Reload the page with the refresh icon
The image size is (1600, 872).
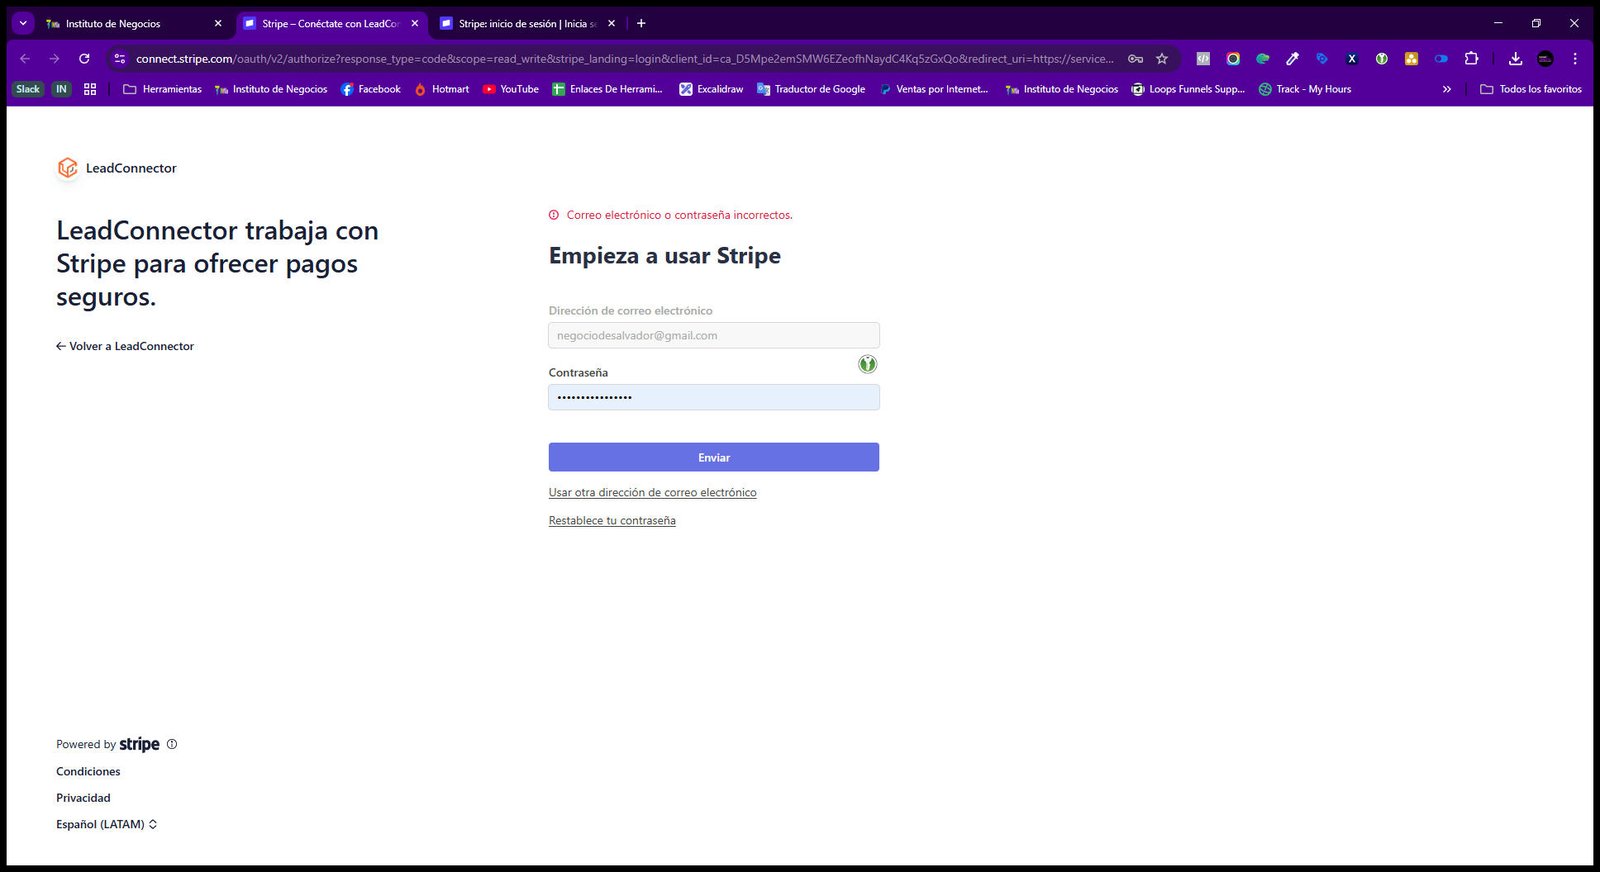pyautogui.click(x=84, y=59)
